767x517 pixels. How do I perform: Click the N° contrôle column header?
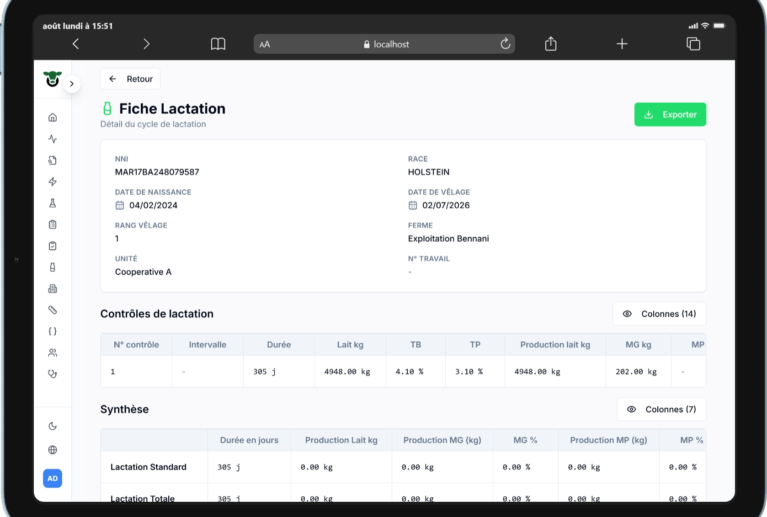136,345
